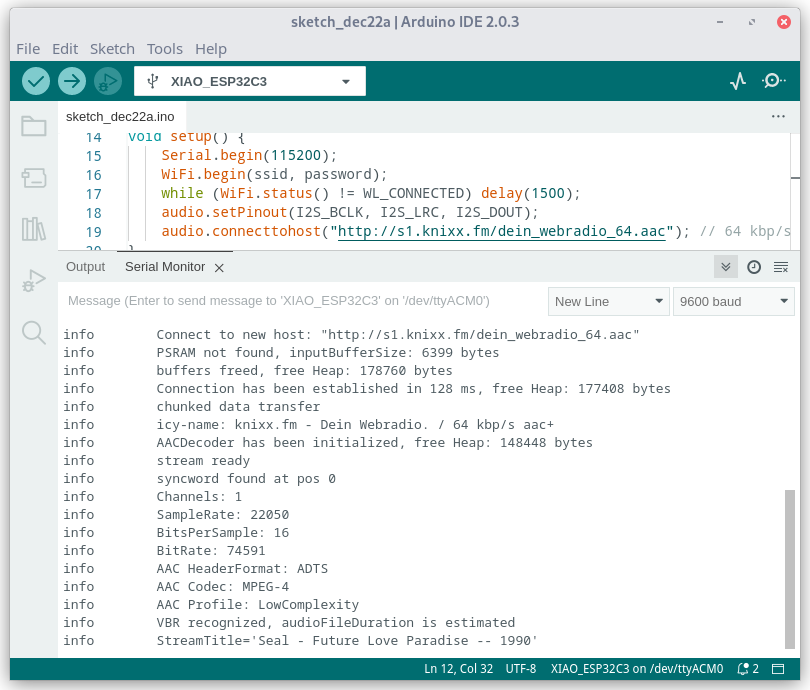Close the Serial Monitor tab

[219, 267]
